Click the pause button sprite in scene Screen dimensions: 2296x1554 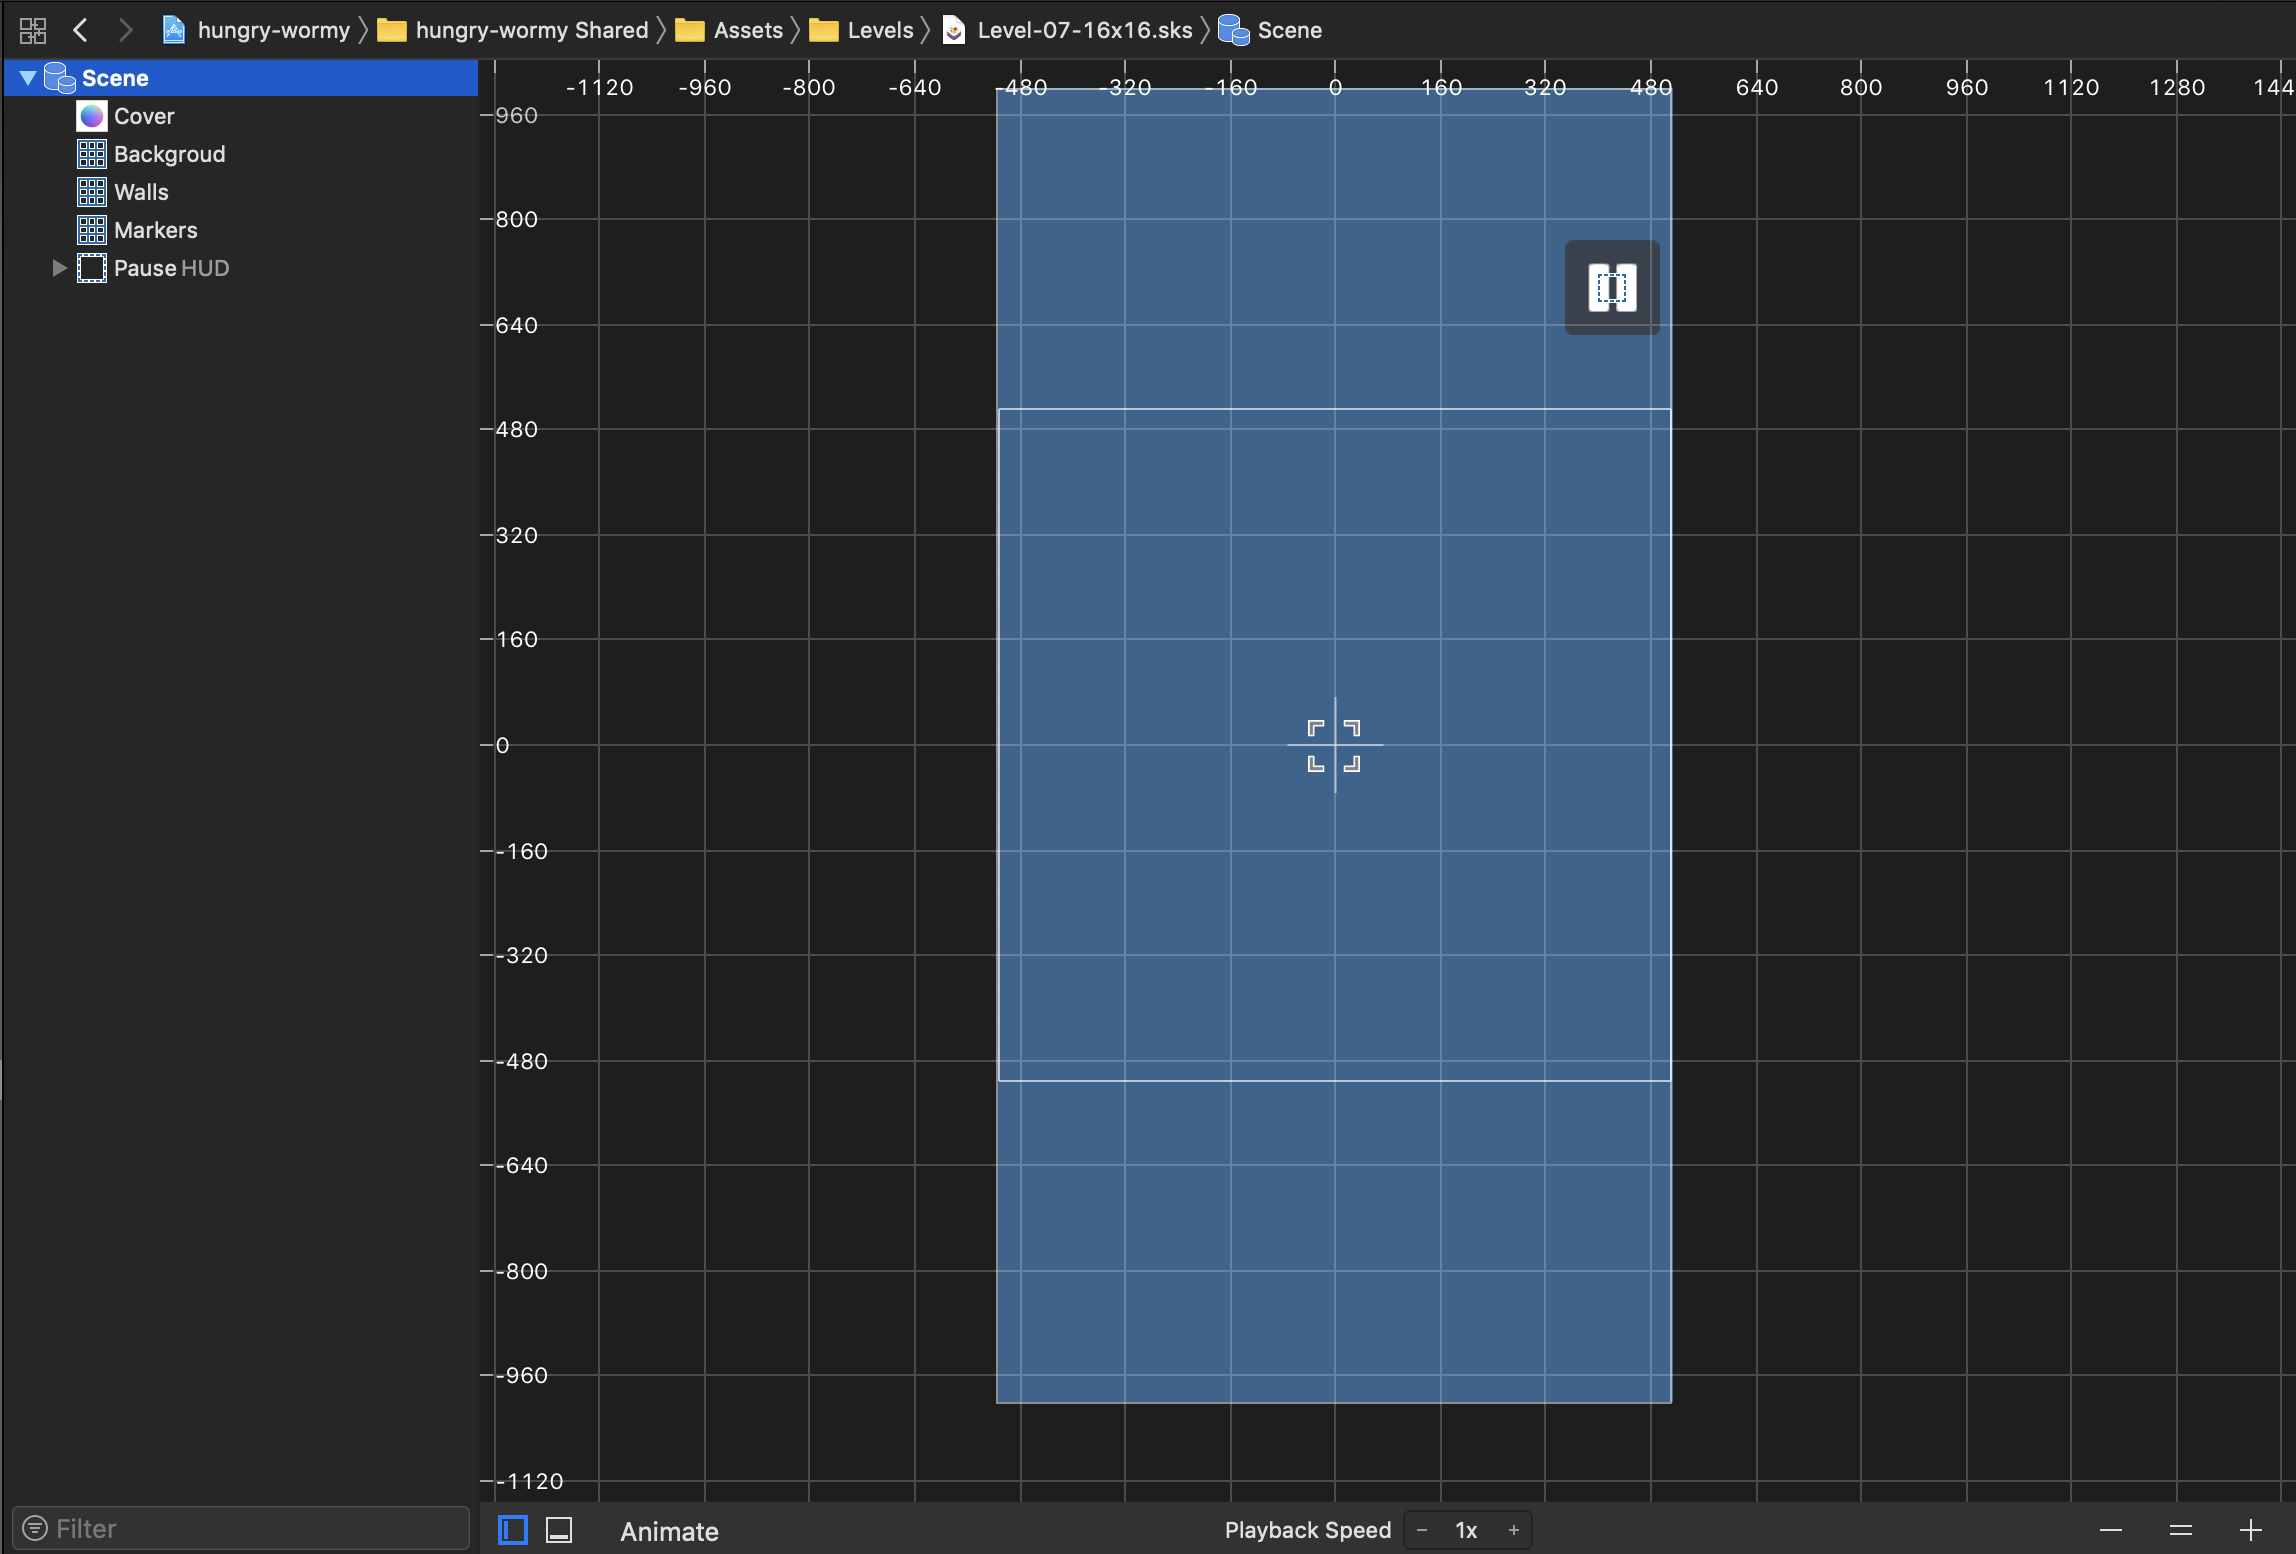[1612, 288]
